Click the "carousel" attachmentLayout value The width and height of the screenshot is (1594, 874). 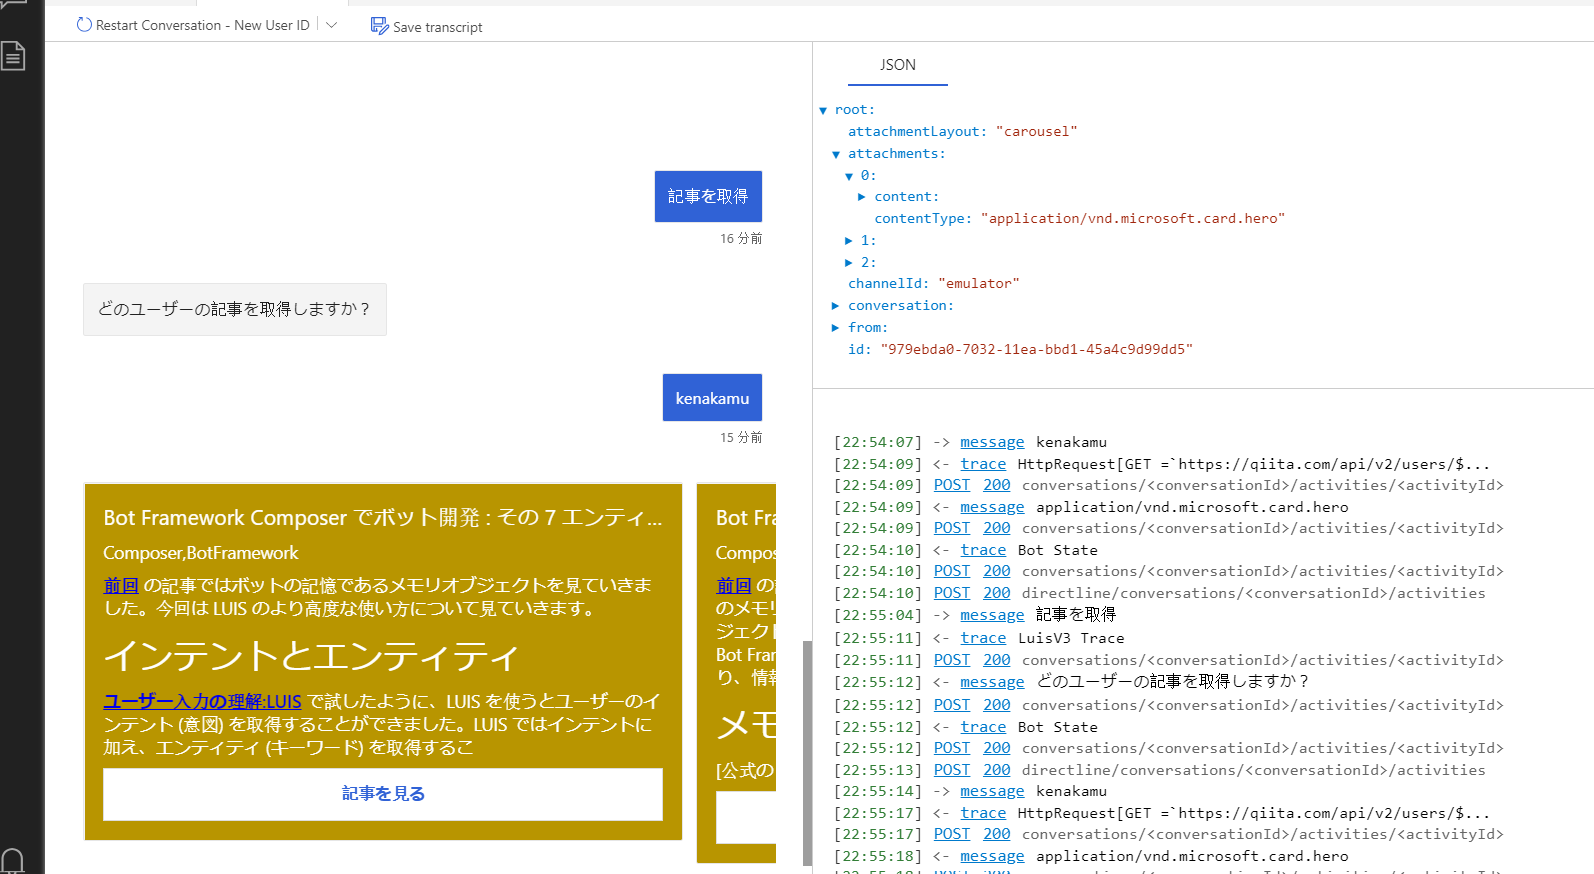(x=1036, y=132)
